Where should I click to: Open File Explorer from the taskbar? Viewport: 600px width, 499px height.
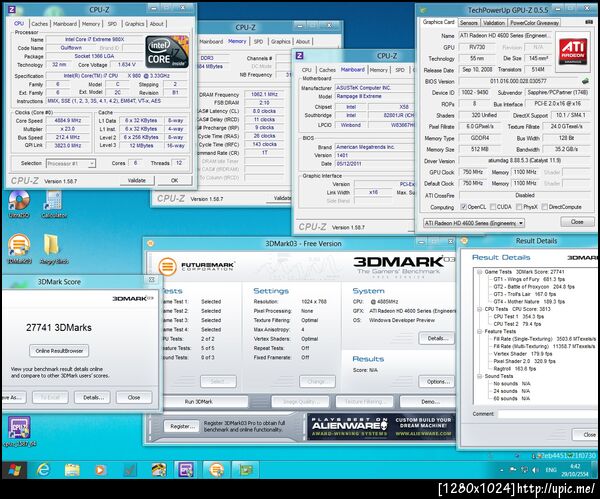tap(73, 468)
